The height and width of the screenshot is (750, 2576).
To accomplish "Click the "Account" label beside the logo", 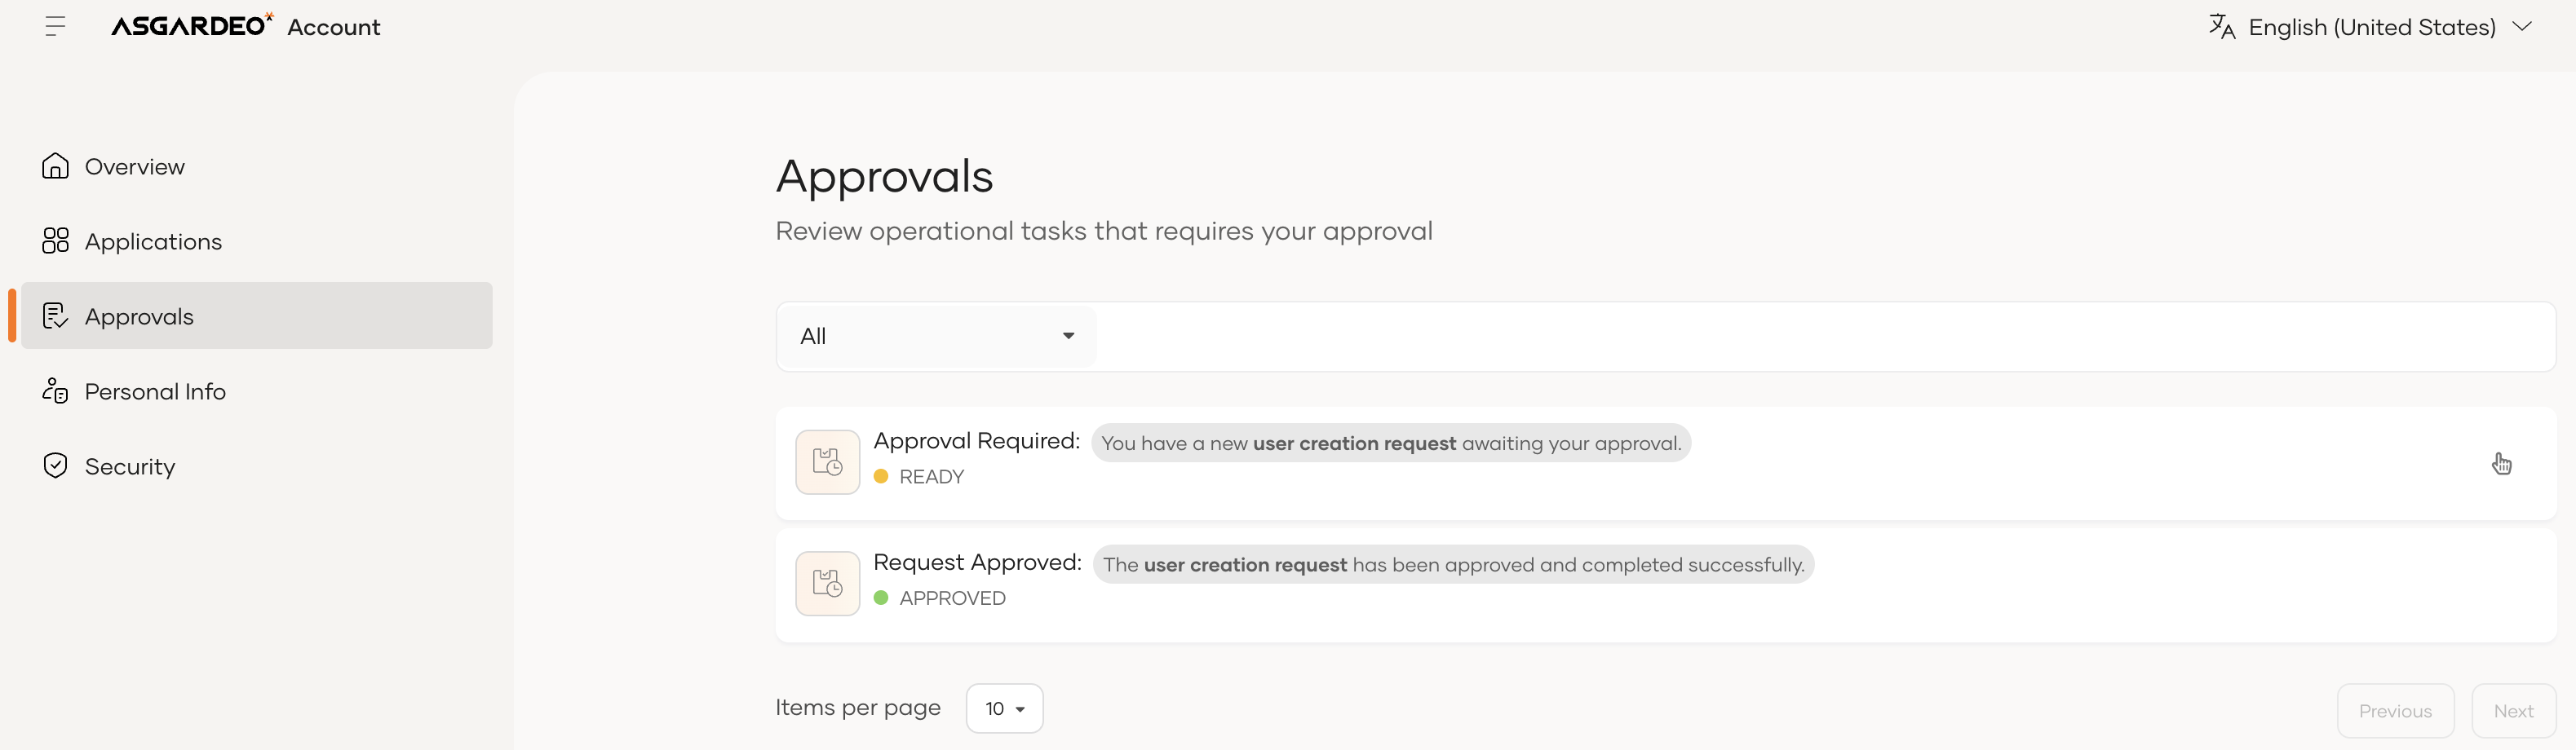I will (333, 27).
